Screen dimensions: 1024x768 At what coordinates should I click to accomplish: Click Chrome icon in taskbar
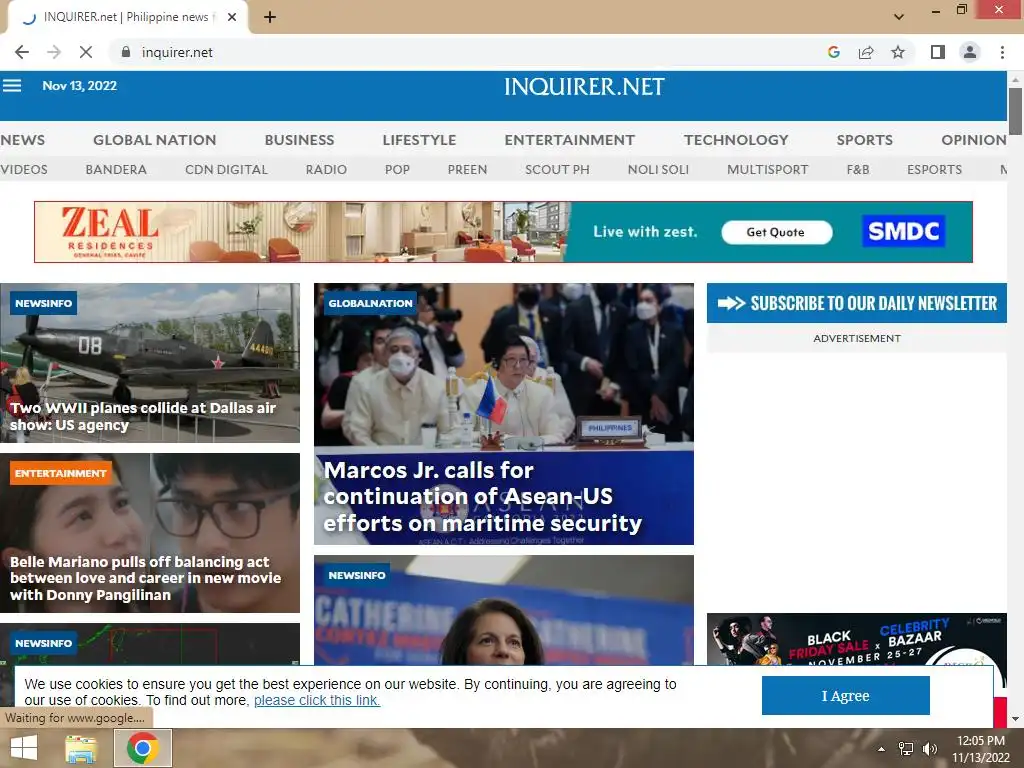(143, 748)
